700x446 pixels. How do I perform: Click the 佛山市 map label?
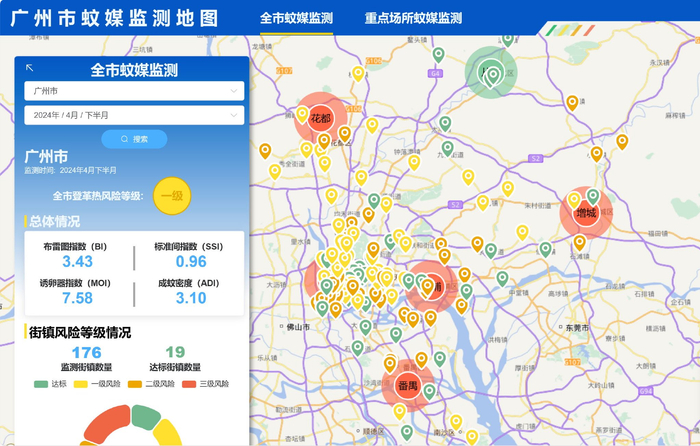point(298,327)
